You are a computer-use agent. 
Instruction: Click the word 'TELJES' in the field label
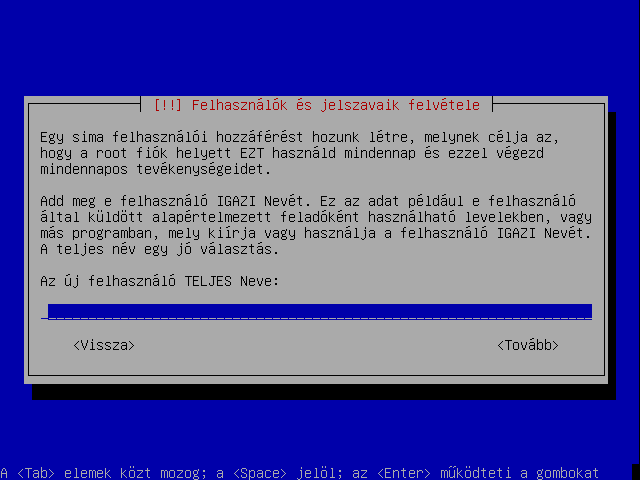pos(208,281)
